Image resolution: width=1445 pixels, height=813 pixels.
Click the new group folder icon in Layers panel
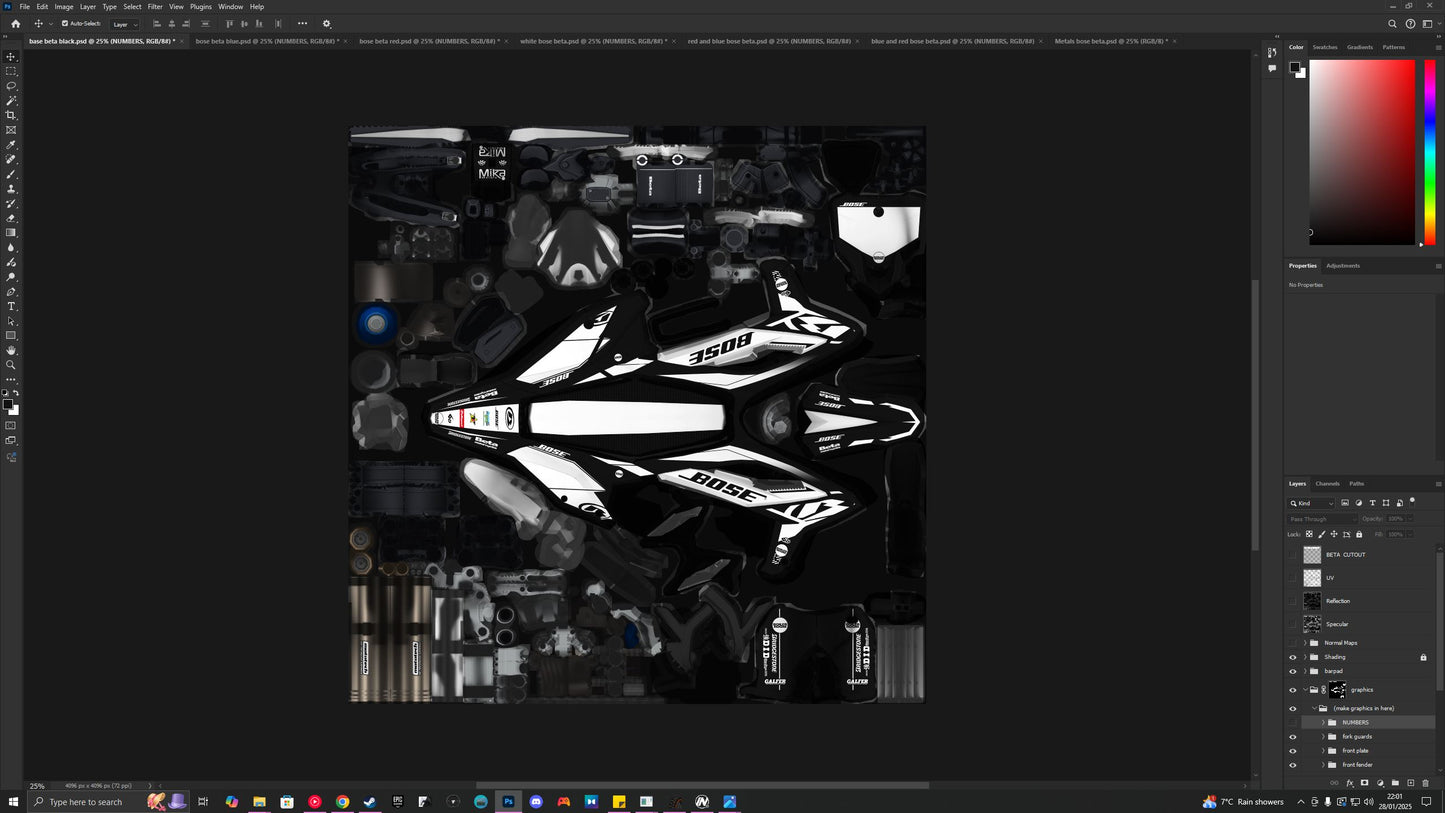[x=1395, y=783]
